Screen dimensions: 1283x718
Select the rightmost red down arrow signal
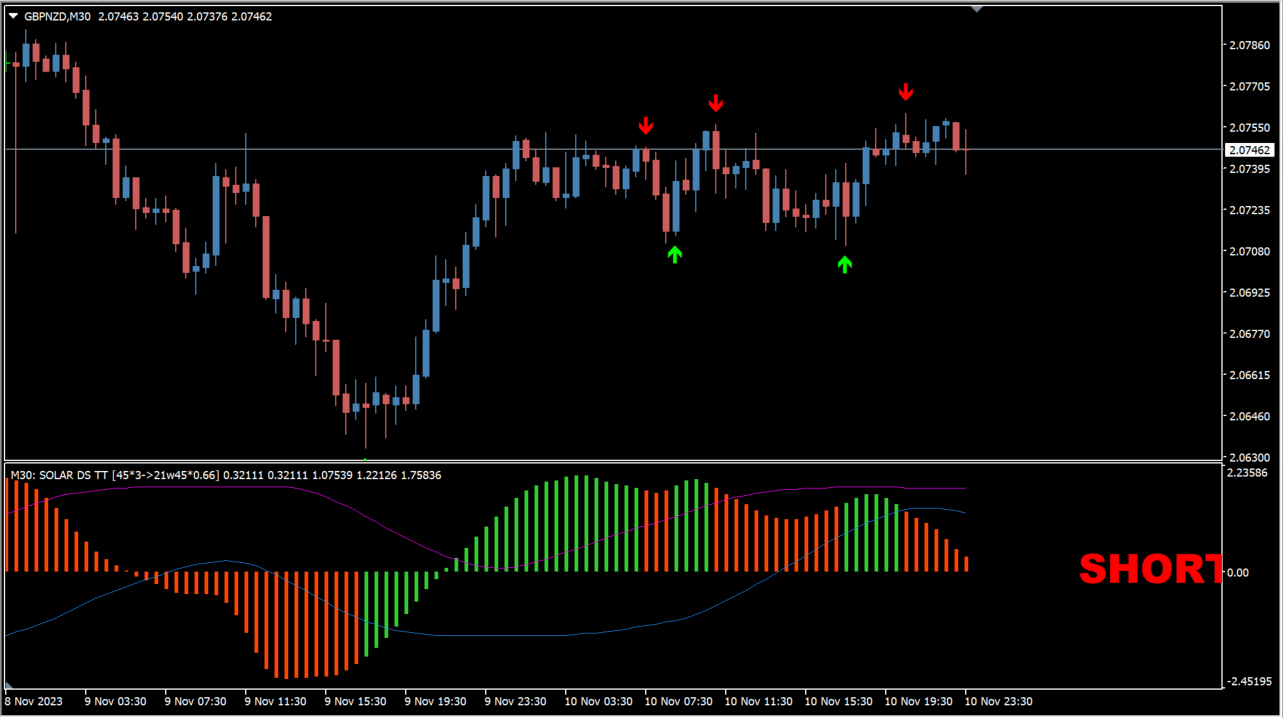[x=905, y=92]
